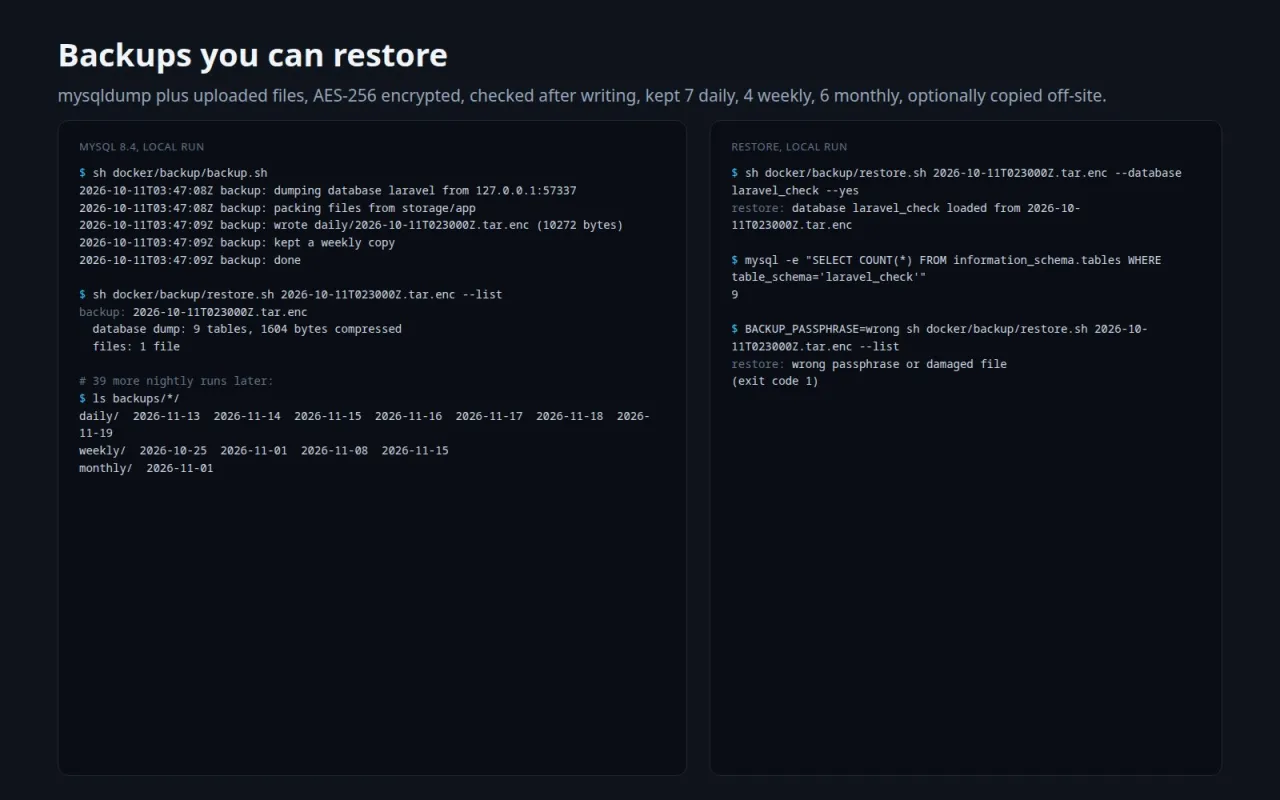Select the 'BACKUP_PASSPHRASE=wrong' command line
1280x800 pixels.
point(940,337)
